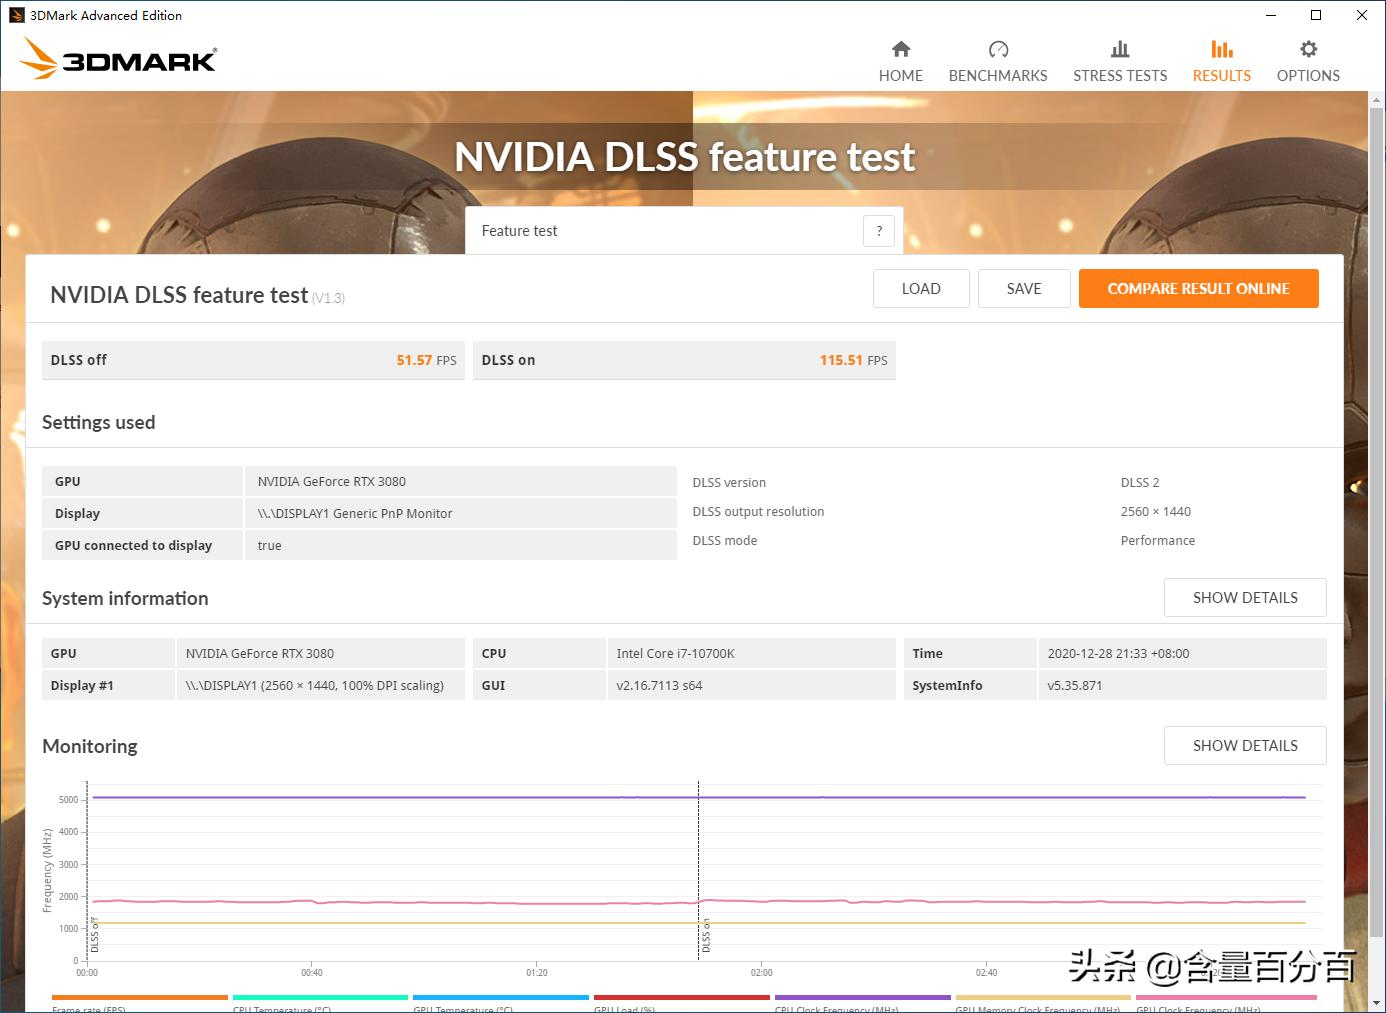
Task: Click the Time value 2020-12-28 21:33
Action: pyautogui.click(x=1118, y=653)
